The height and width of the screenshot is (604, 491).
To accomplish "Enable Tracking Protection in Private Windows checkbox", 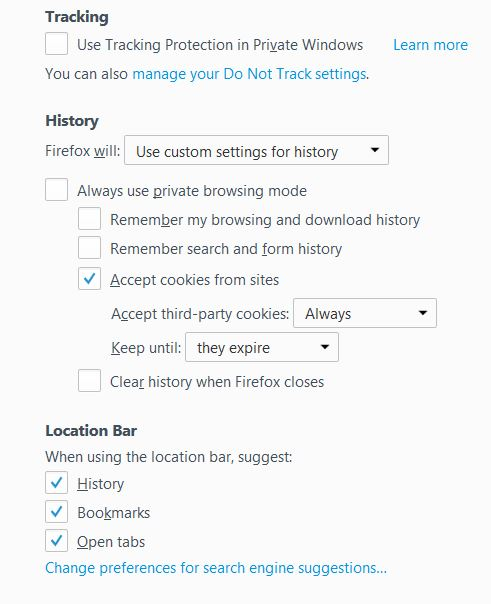I will coord(57,44).
